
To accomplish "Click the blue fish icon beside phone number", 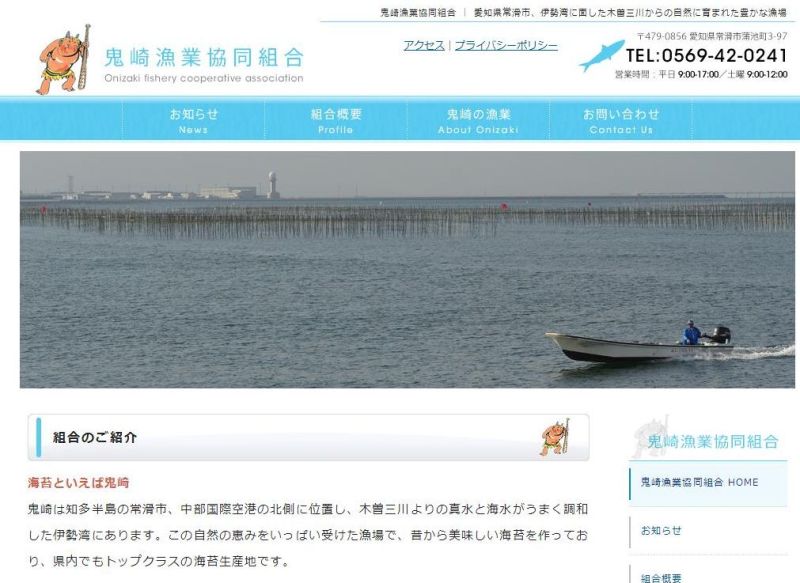I will tap(602, 56).
